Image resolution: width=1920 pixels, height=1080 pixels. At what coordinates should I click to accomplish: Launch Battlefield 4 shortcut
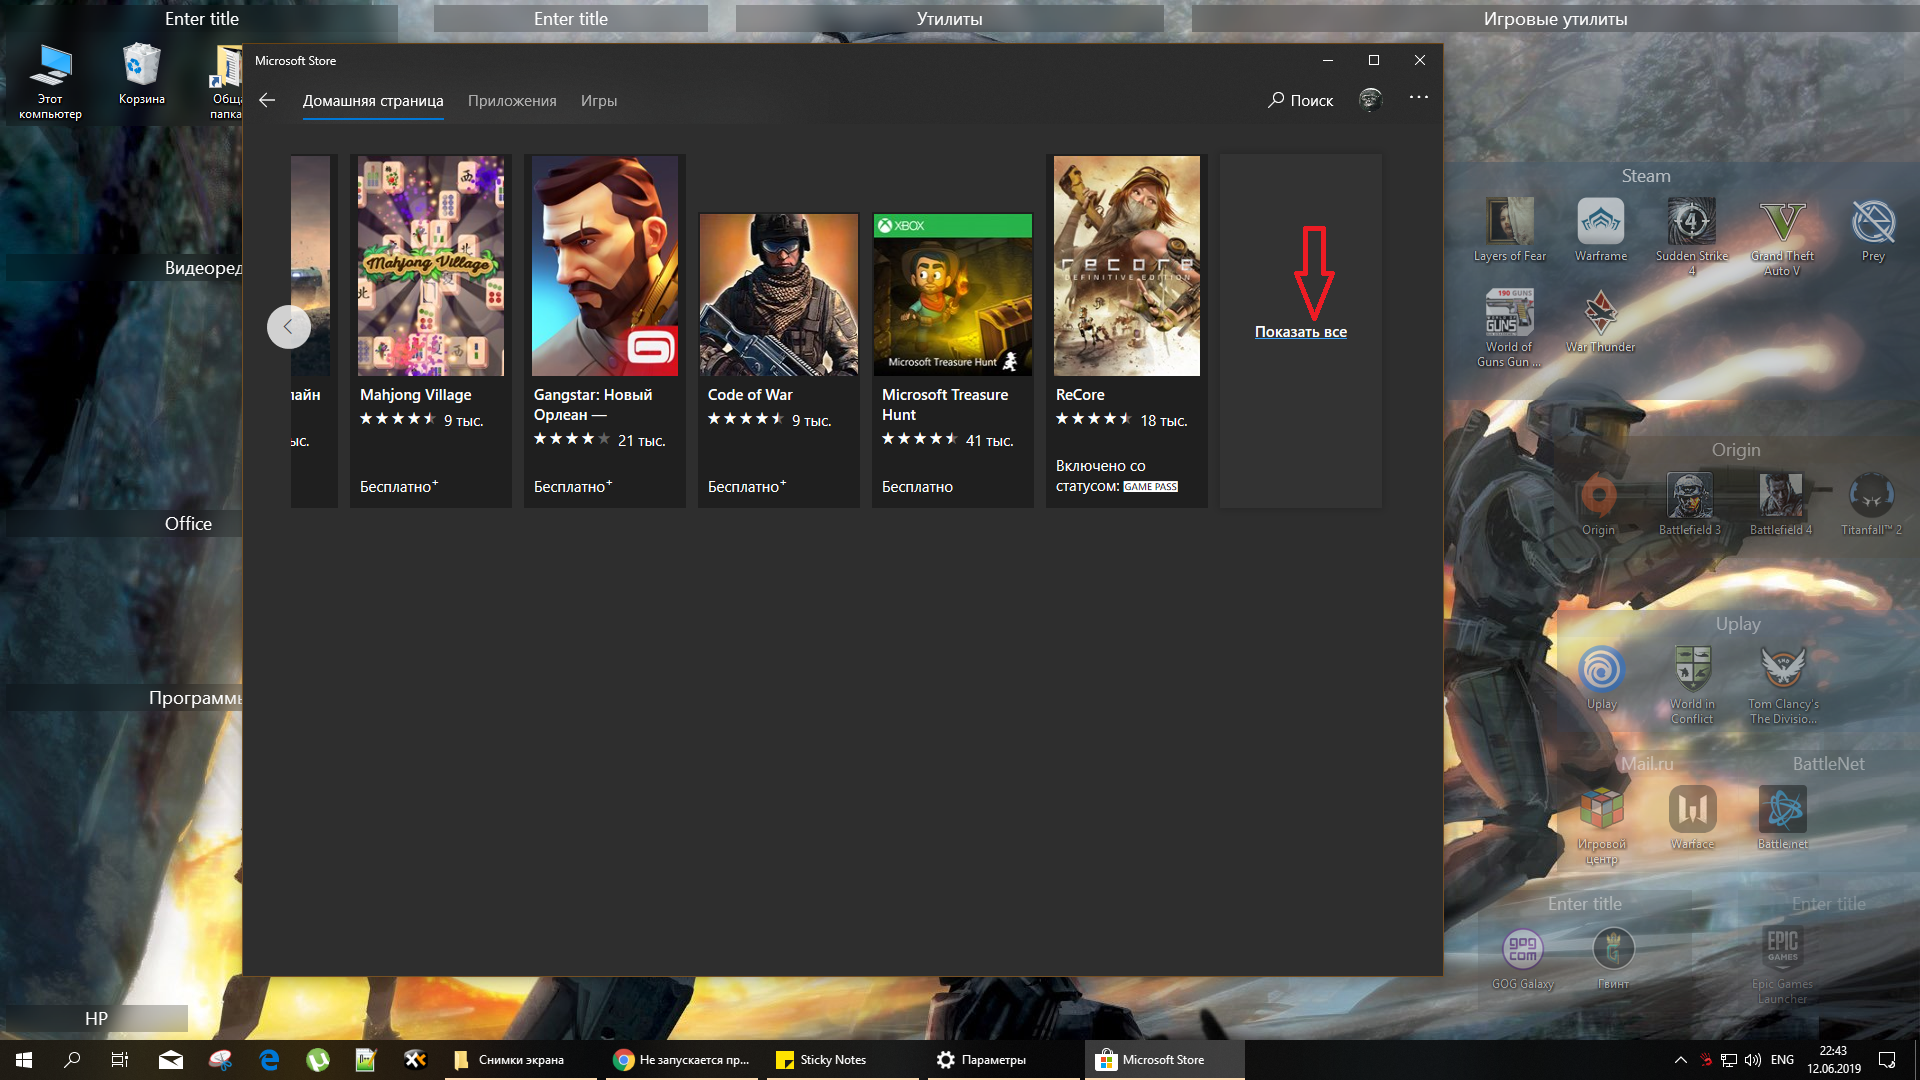coord(1781,504)
